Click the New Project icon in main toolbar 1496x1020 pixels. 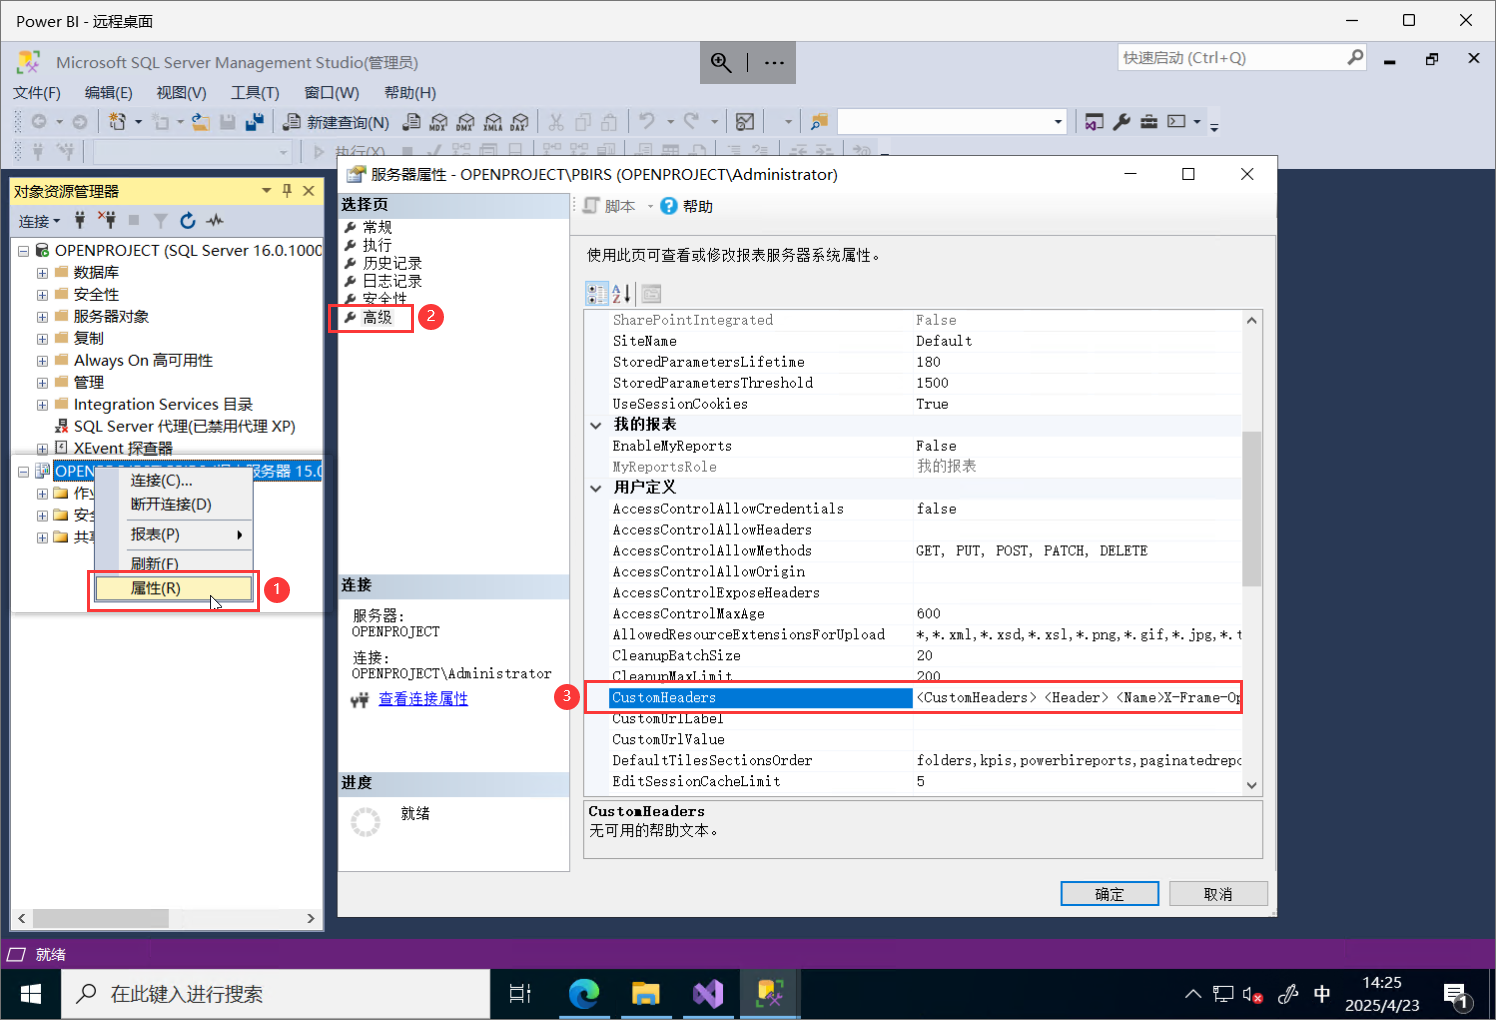click(x=118, y=122)
